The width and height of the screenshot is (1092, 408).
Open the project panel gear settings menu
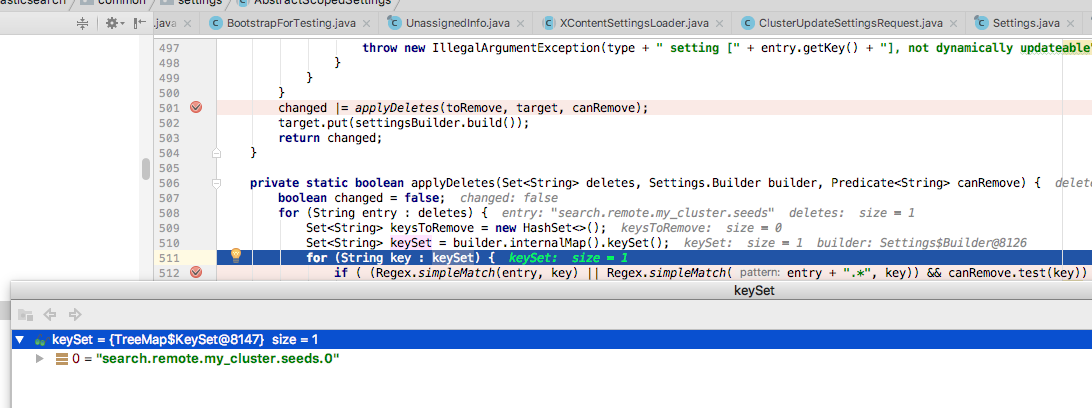(x=113, y=24)
